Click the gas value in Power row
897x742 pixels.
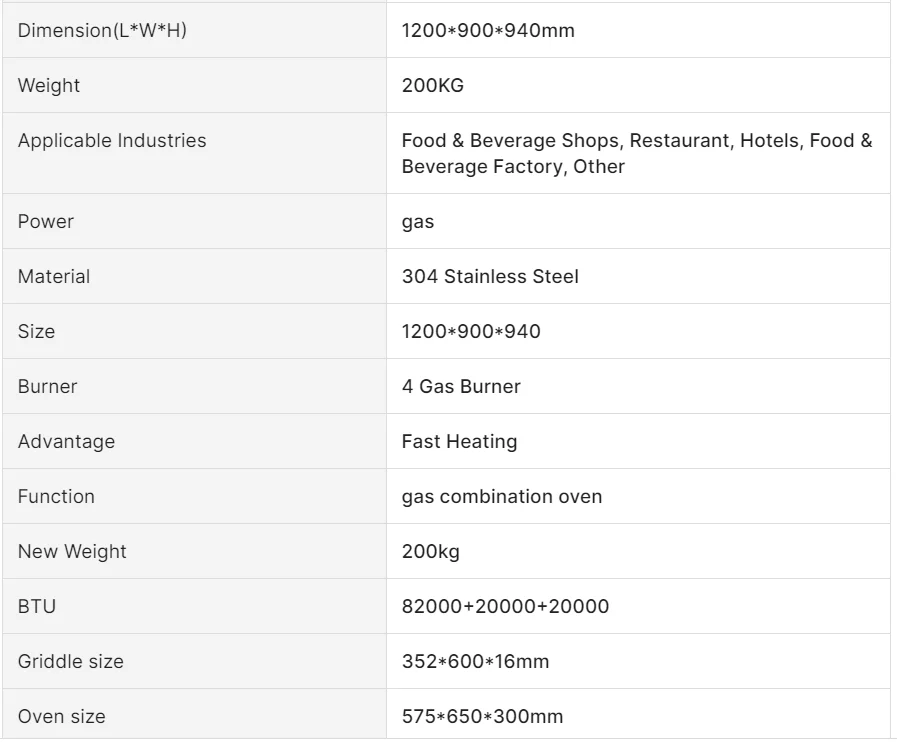tap(418, 221)
